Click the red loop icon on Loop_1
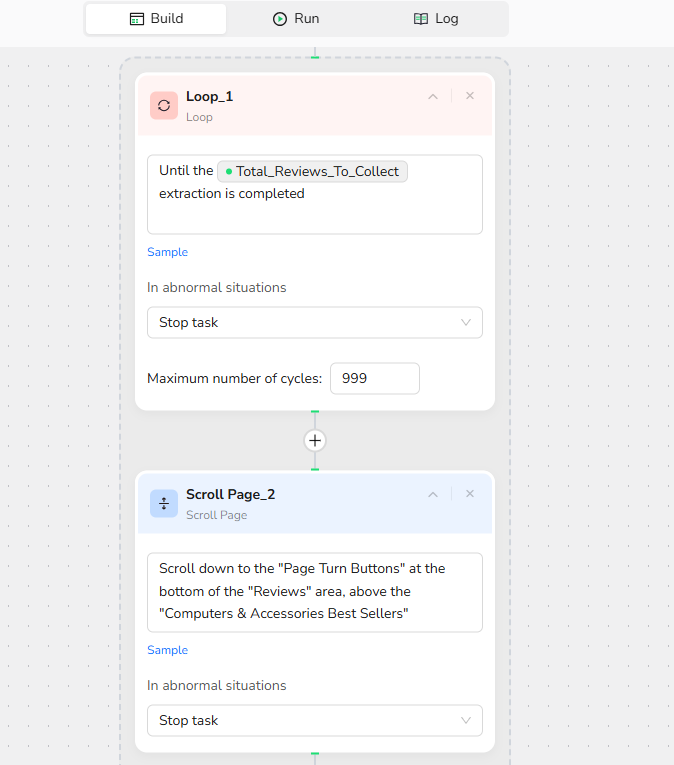Viewport: 674px width, 765px height. 164,105
